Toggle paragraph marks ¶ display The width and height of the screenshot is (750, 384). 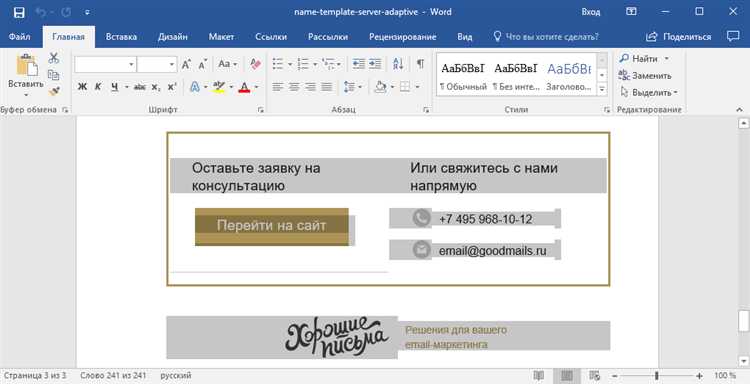coord(420,64)
